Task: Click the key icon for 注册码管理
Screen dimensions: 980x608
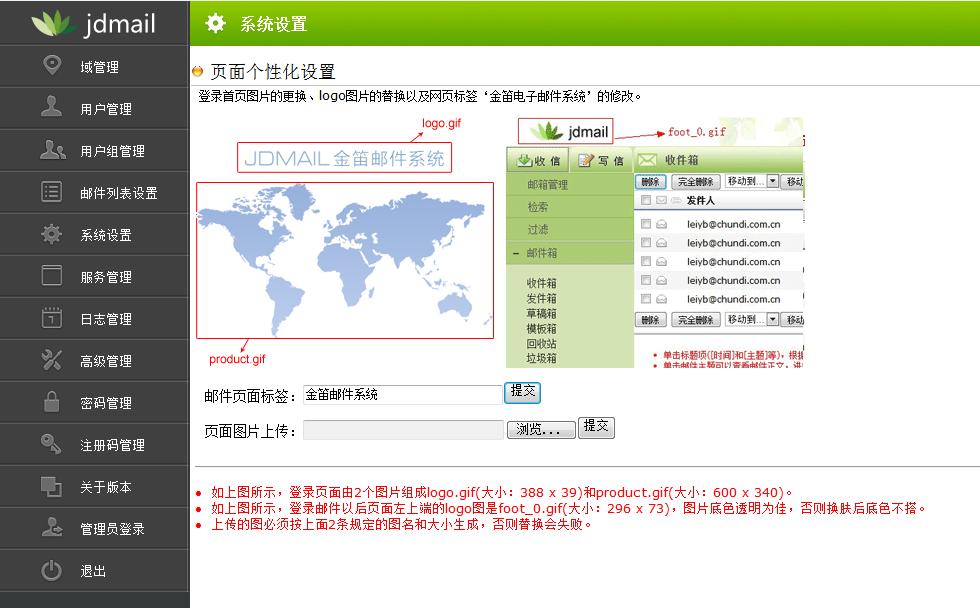Action: click(52, 444)
